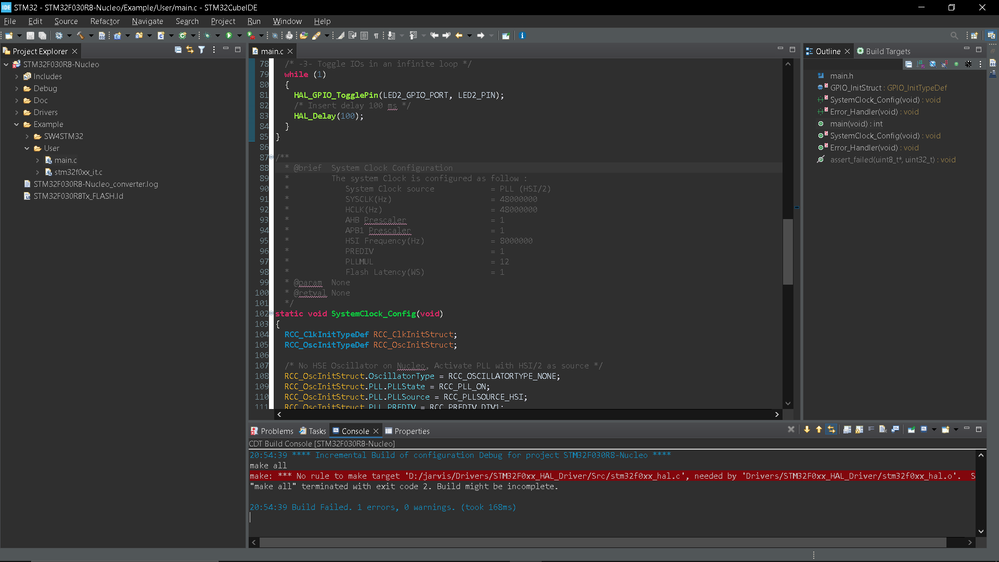The height and width of the screenshot is (562, 999).
Task: Collapse the Example folder
Action: point(17,124)
